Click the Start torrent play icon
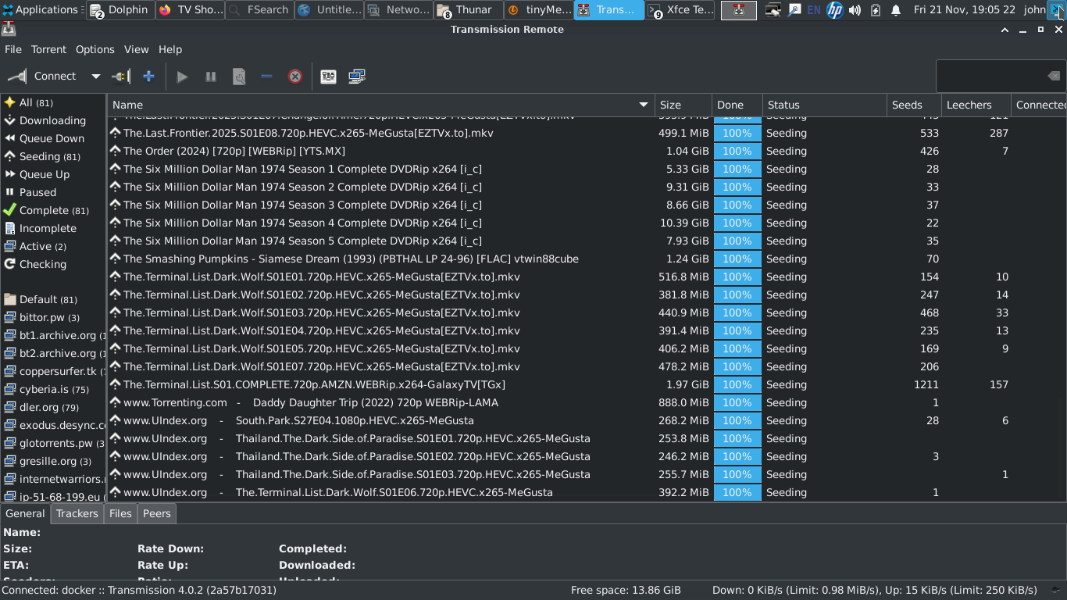 click(183, 76)
